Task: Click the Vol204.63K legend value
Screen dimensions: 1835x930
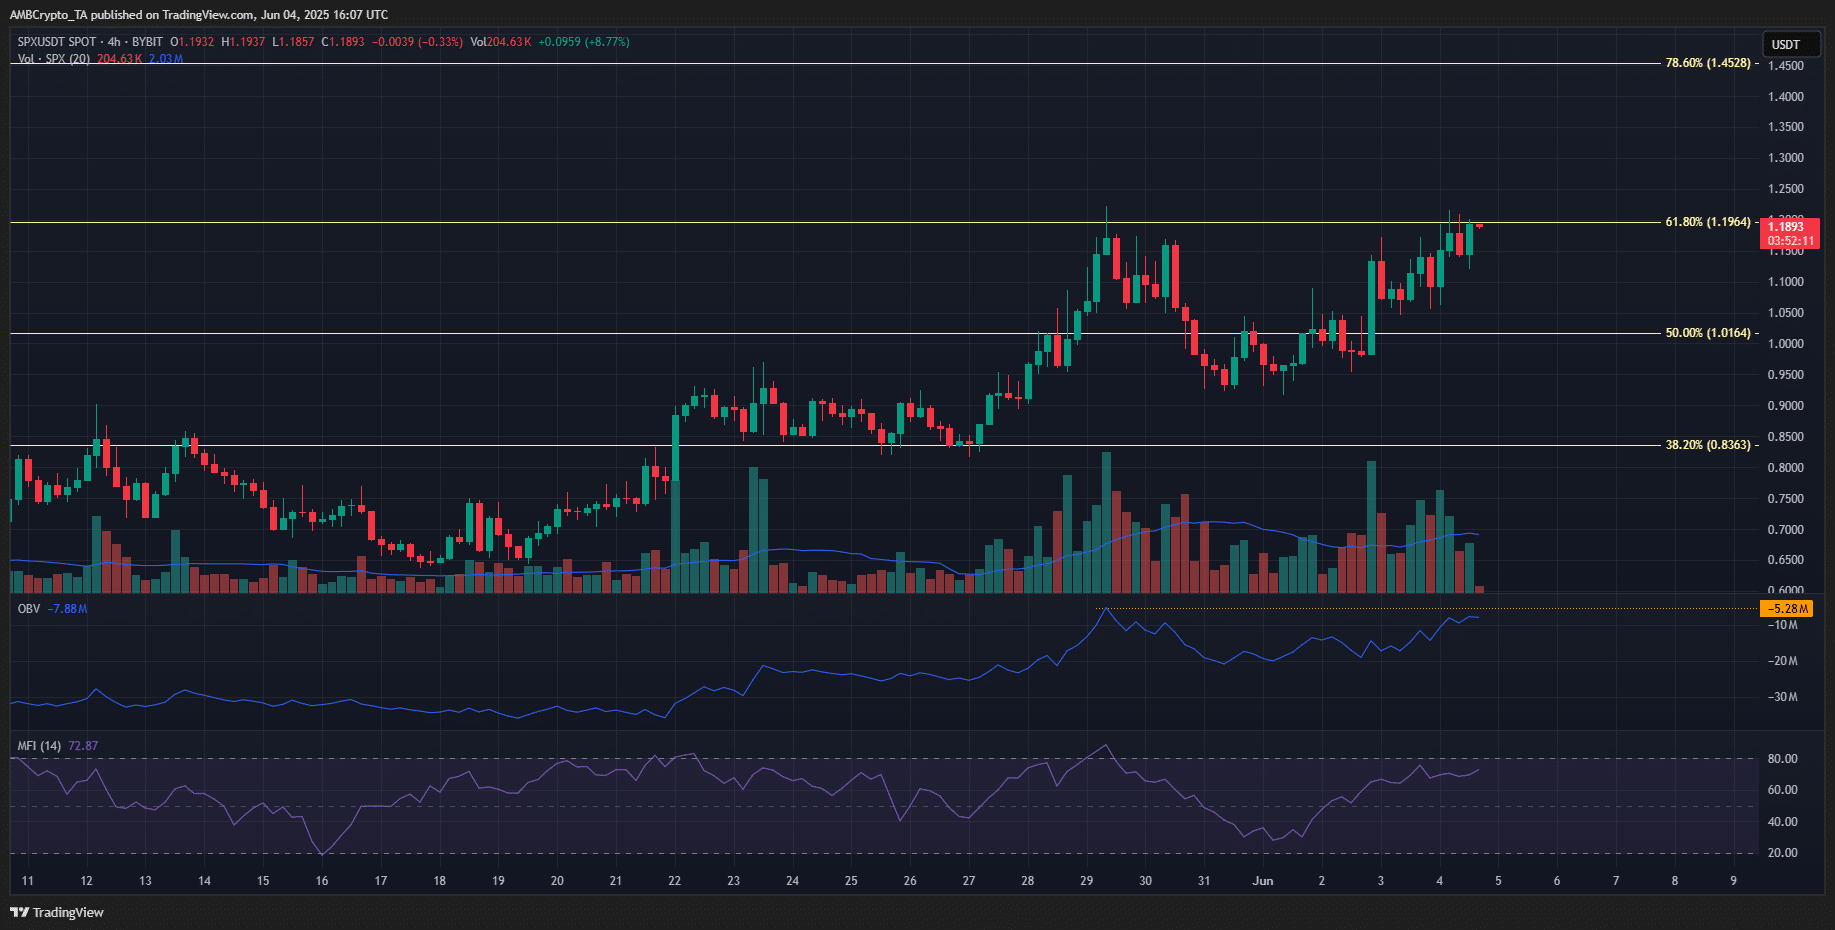Action: pos(501,42)
